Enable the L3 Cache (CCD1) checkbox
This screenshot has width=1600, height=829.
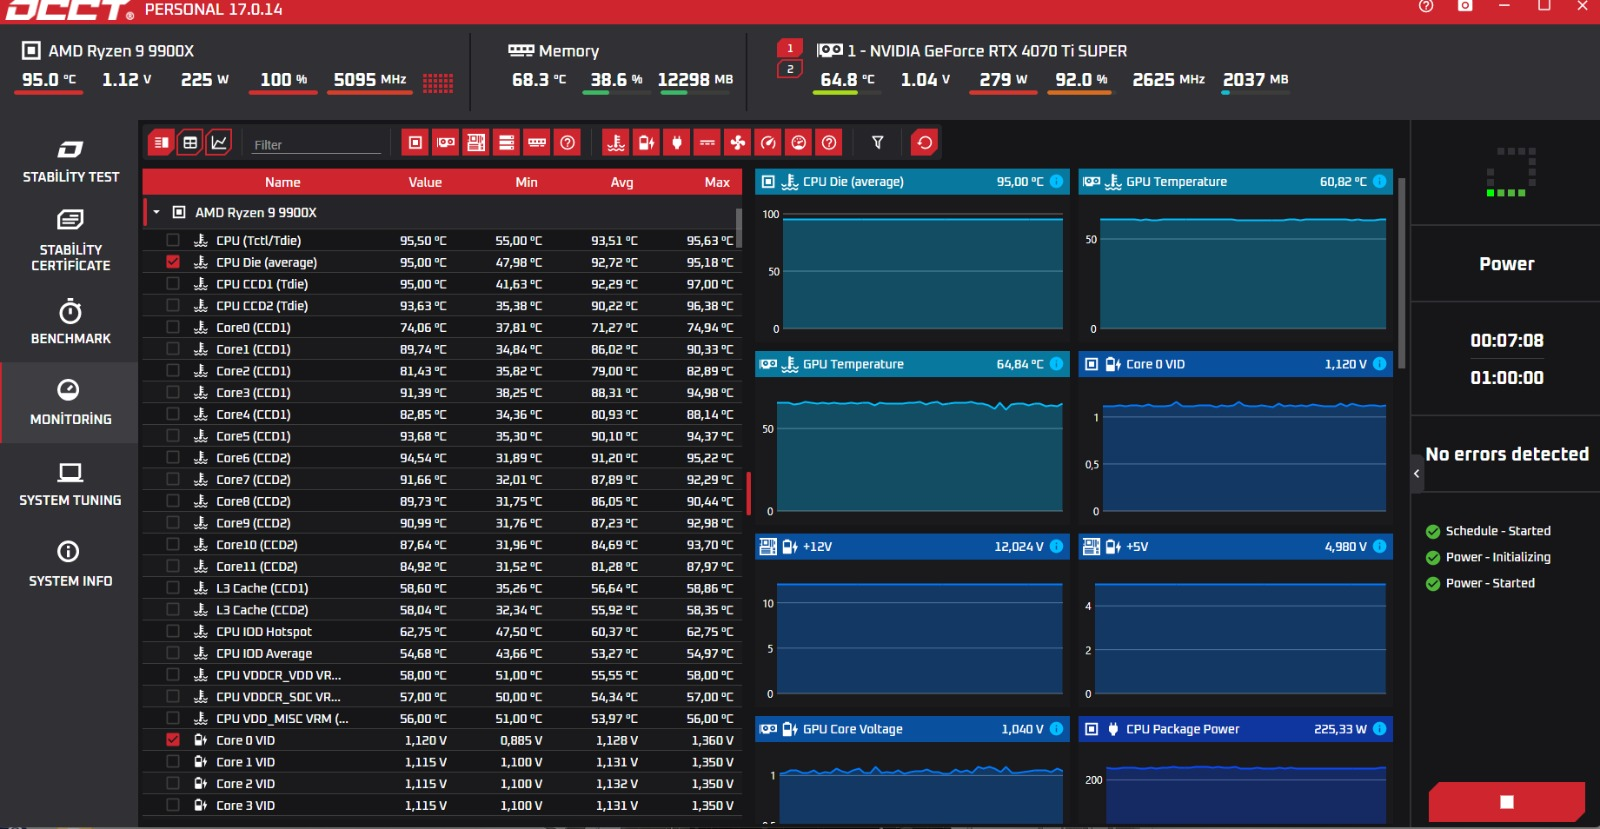pos(173,588)
